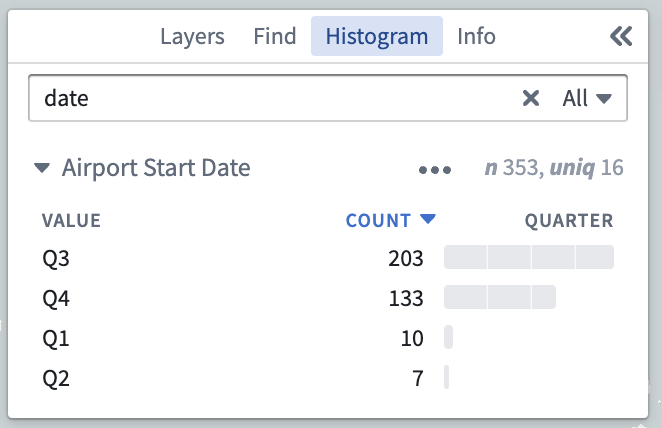Click the COUNT column header
The width and height of the screenshot is (662, 428).
pyautogui.click(x=378, y=221)
